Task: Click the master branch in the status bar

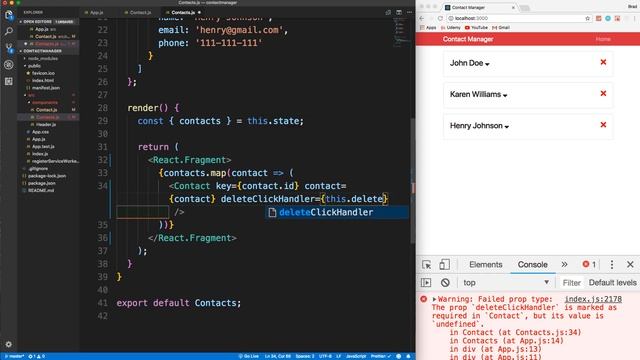Action: [x=14, y=356]
